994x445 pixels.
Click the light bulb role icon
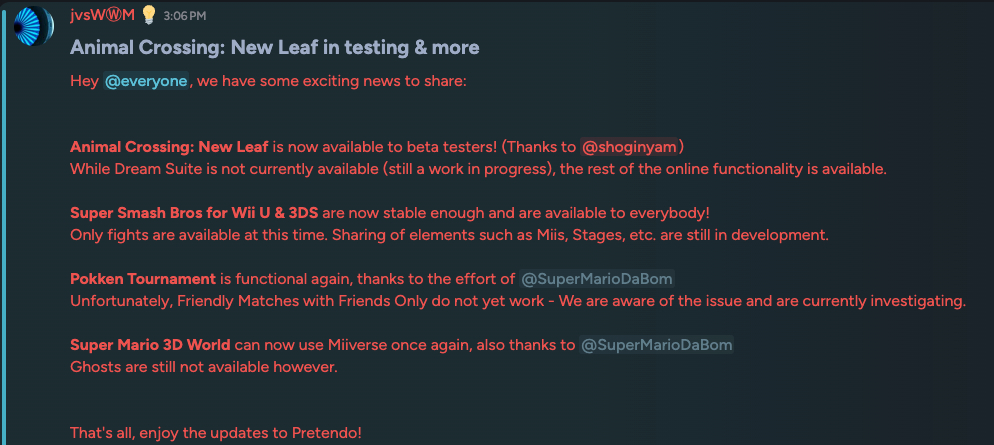(x=148, y=16)
